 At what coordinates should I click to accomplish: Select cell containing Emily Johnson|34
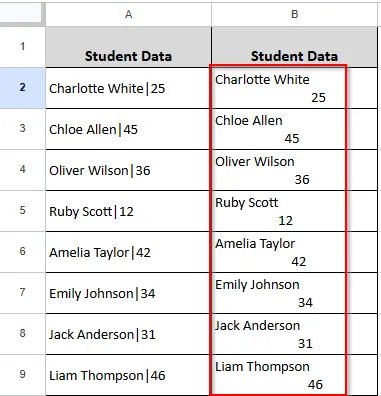pos(128,293)
